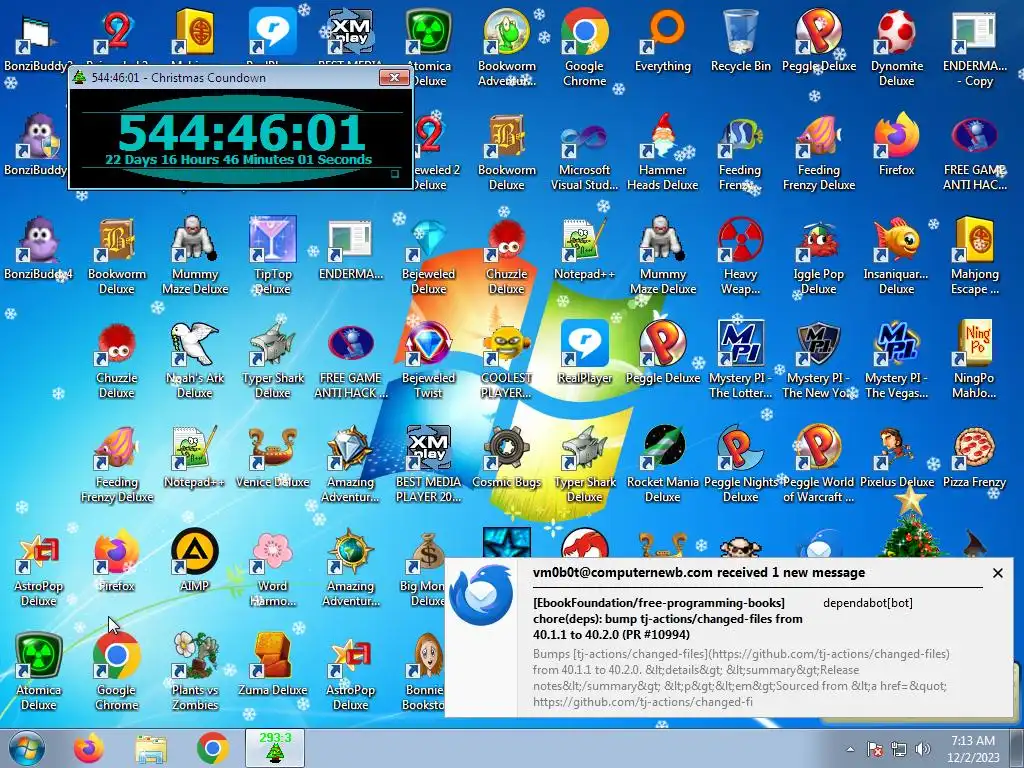This screenshot has width=1024, height=768.
Task: Select Mystery PI - The New York icon
Action: [818, 359]
